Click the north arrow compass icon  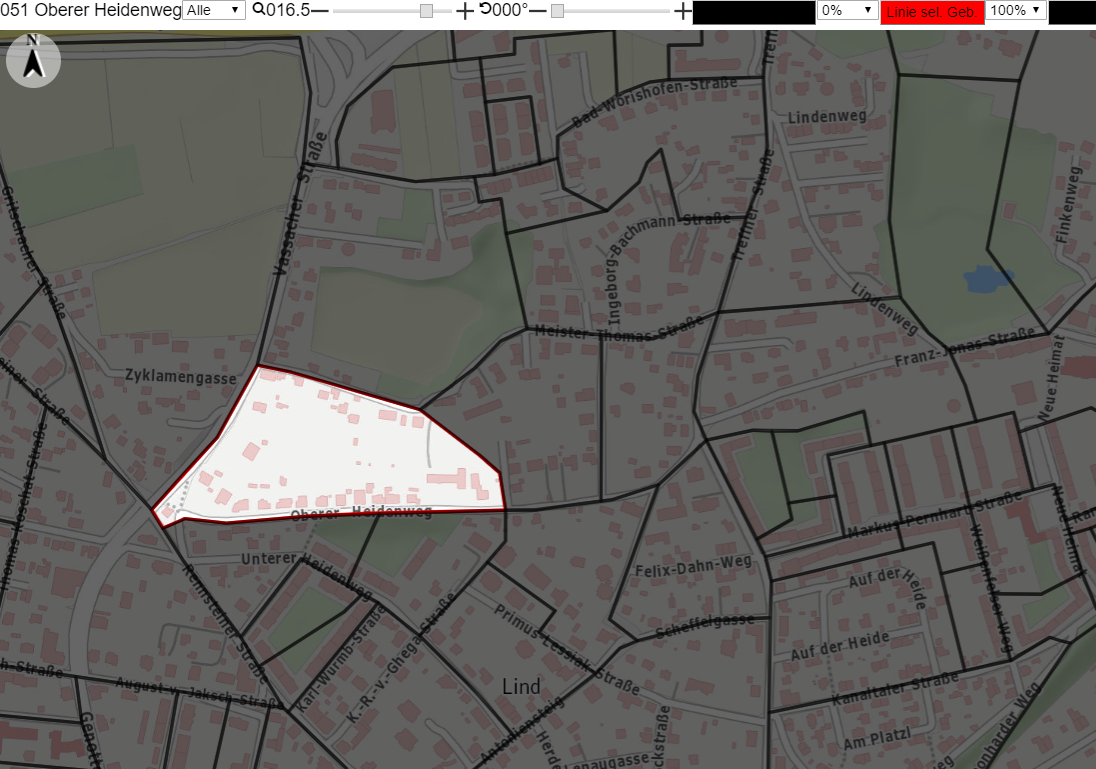pyautogui.click(x=33, y=60)
